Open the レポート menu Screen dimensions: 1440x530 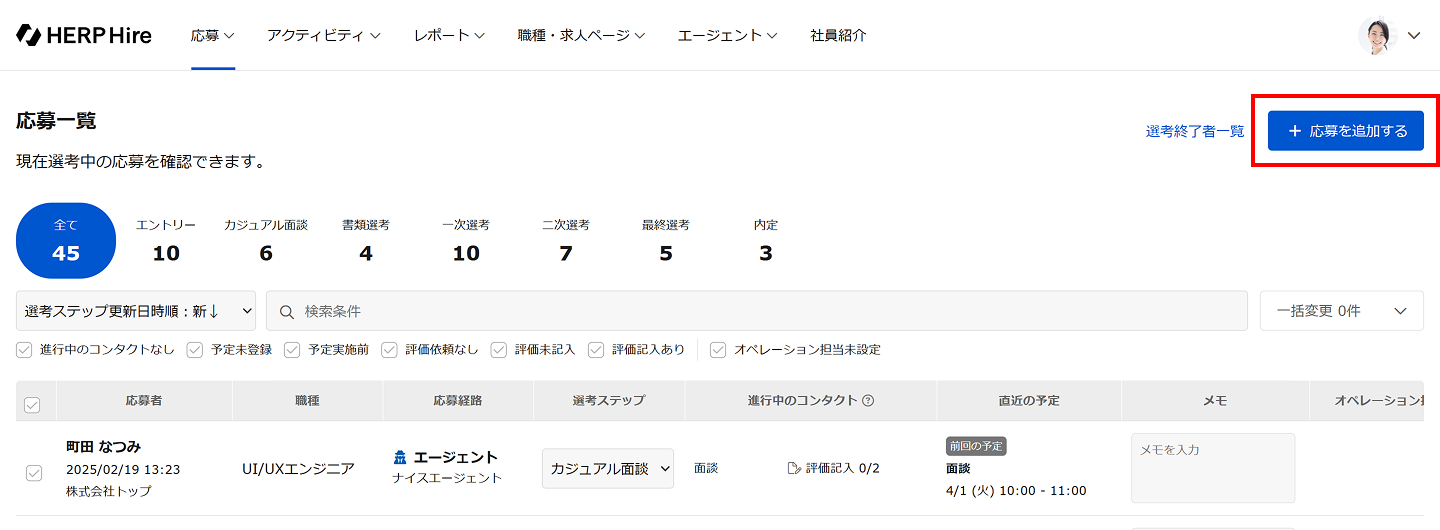point(449,35)
